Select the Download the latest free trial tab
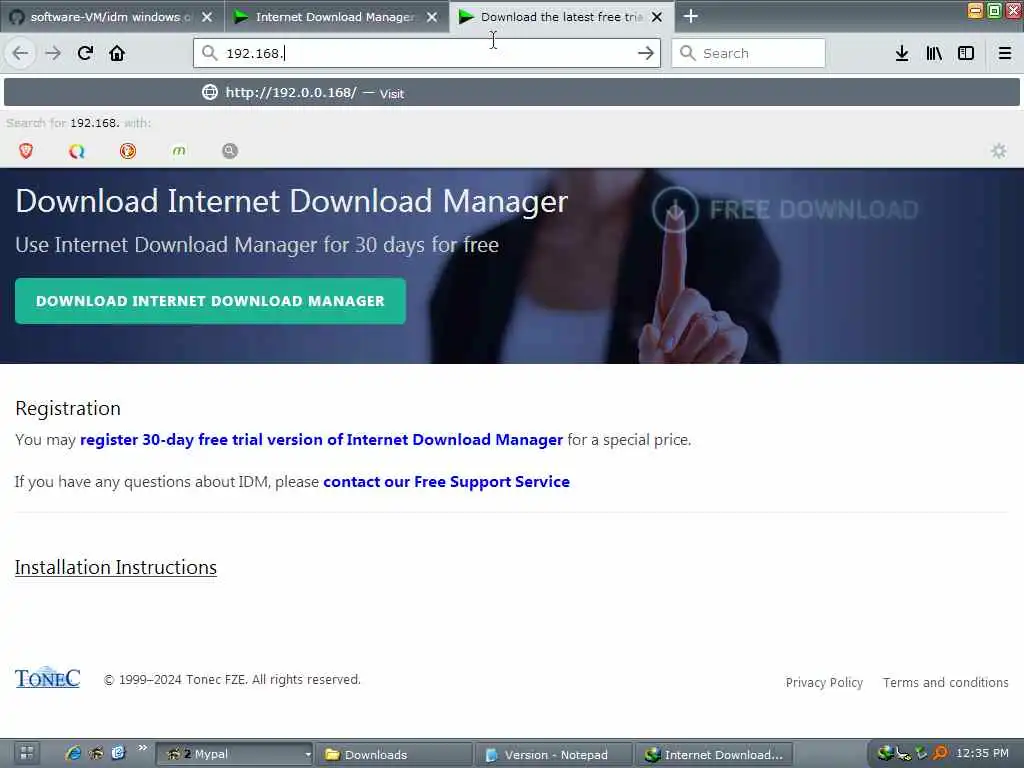Image resolution: width=1024 pixels, height=768 pixels. [562, 17]
